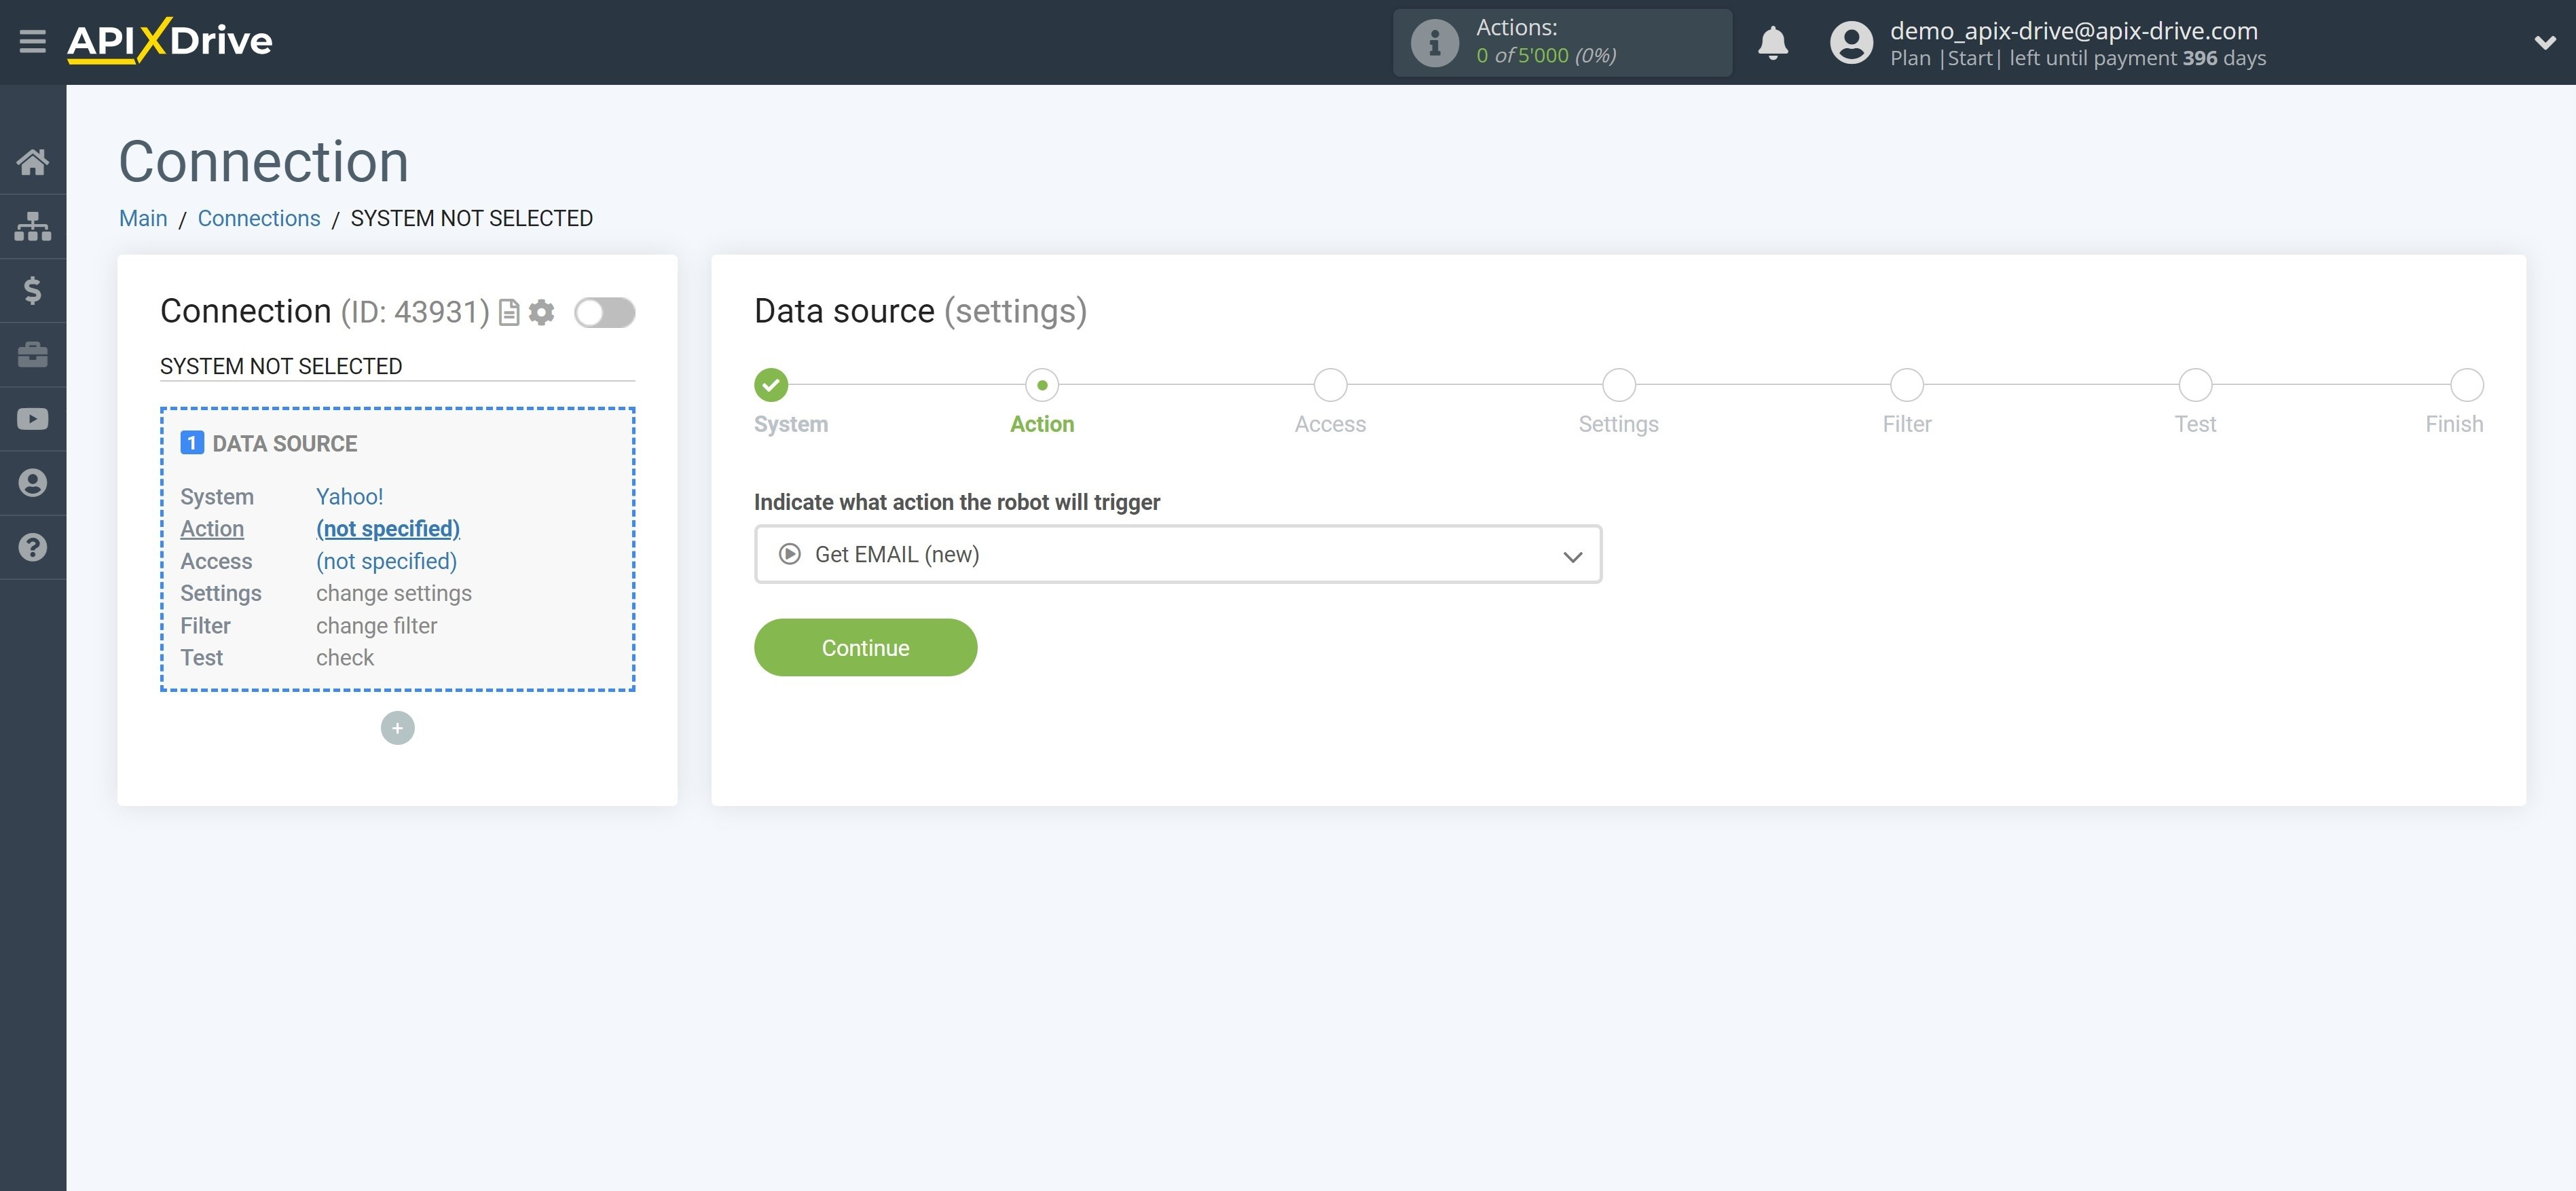Open the profile sidebar icon

(33, 483)
